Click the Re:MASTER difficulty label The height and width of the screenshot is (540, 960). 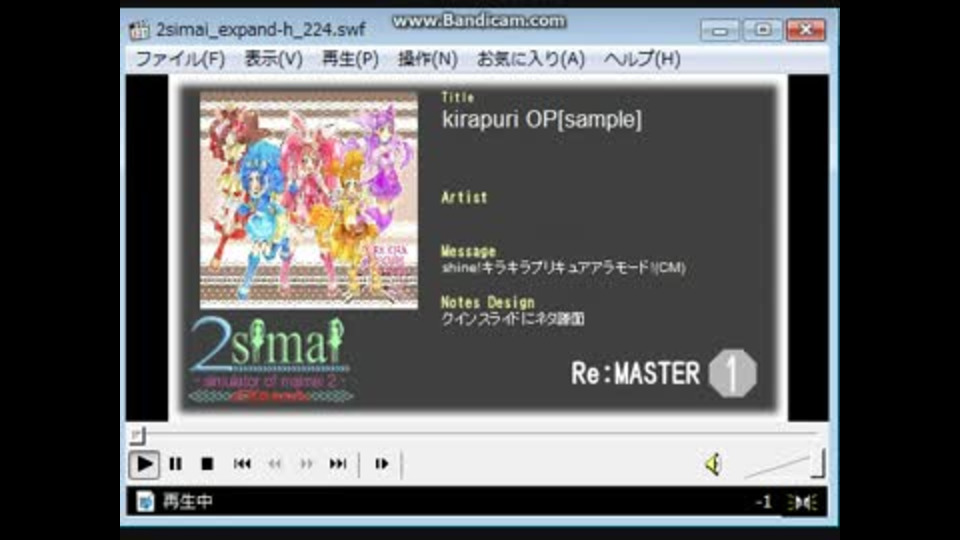click(x=636, y=373)
